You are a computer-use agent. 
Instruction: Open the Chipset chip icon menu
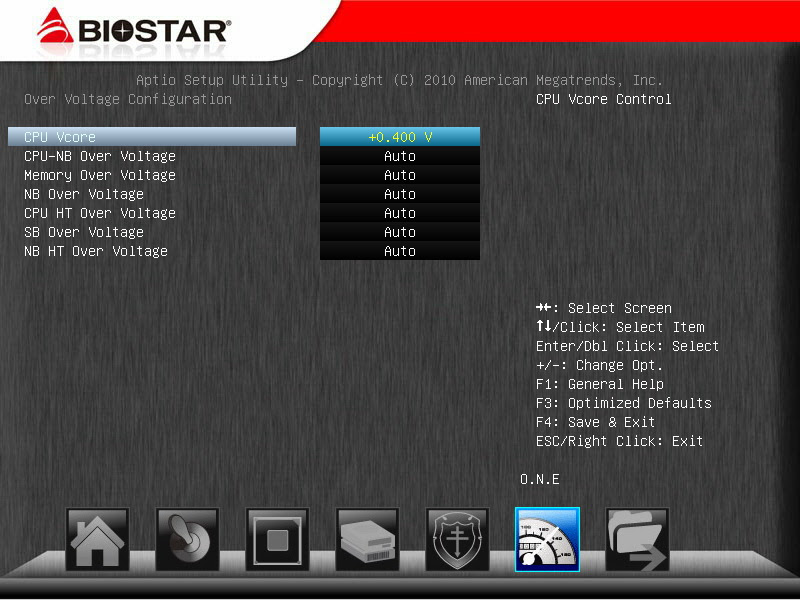click(277, 539)
